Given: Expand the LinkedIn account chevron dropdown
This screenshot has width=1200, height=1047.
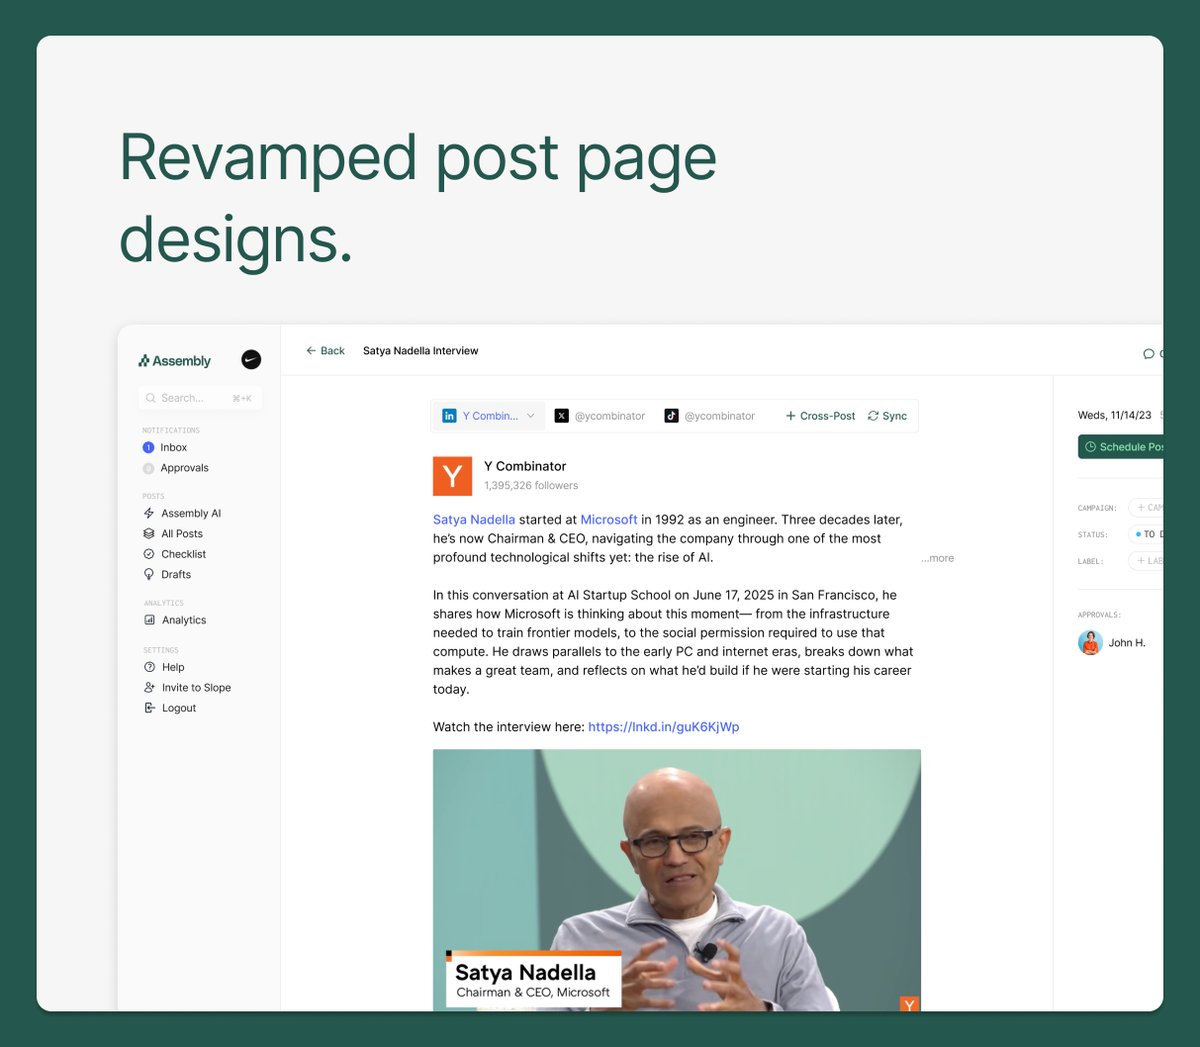Looking at the screenshot, I should (x=531, y=416).
